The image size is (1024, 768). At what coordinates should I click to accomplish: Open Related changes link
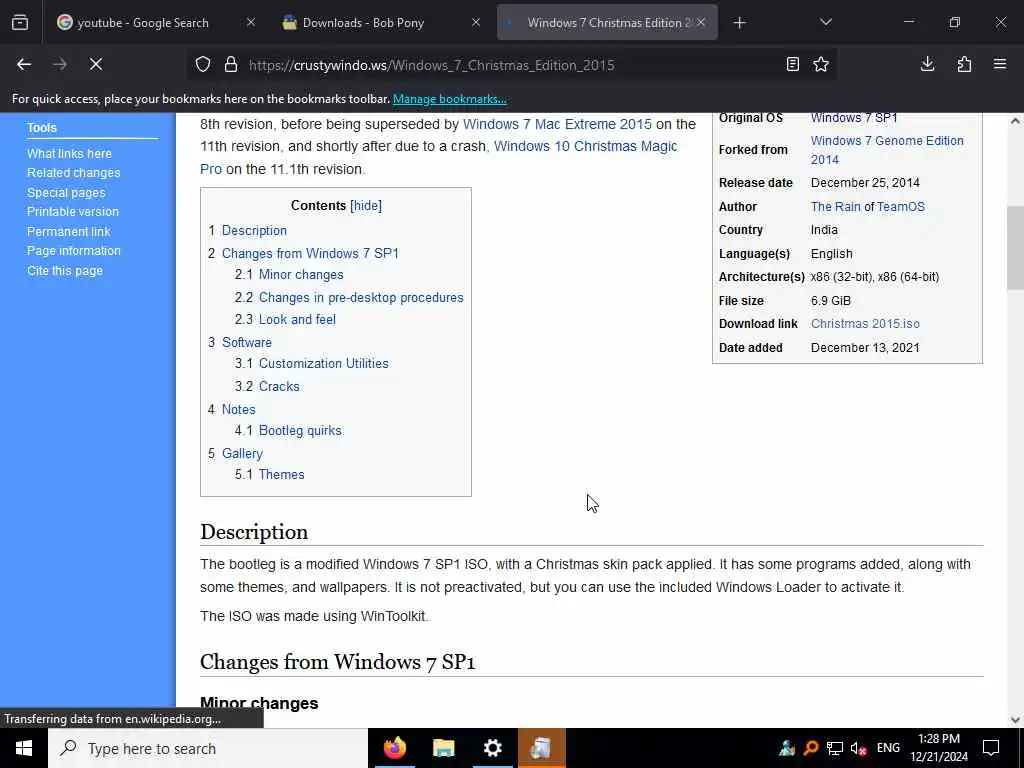73,173
